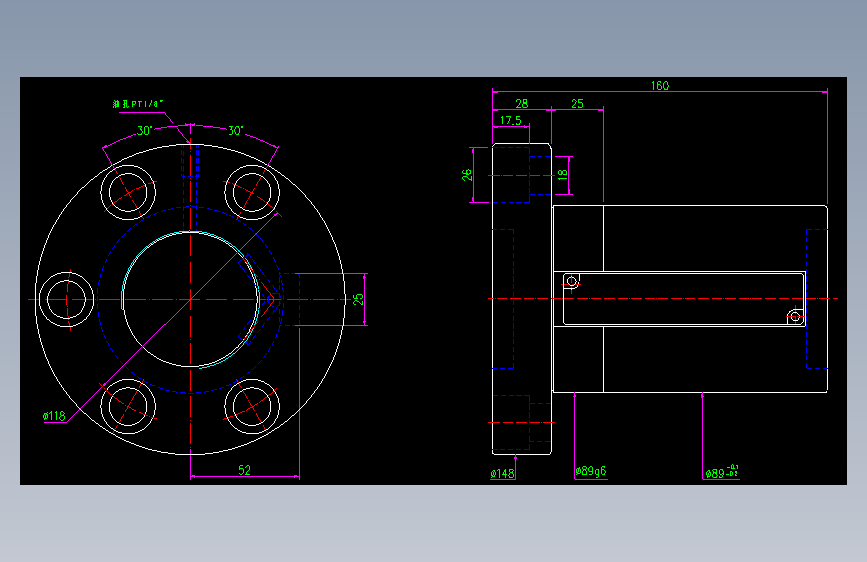This screenshot has width=867, height=562.
Task: Click the ø118 bolt circle dimension
Action: pyautogui.click(x=54, y=416)
